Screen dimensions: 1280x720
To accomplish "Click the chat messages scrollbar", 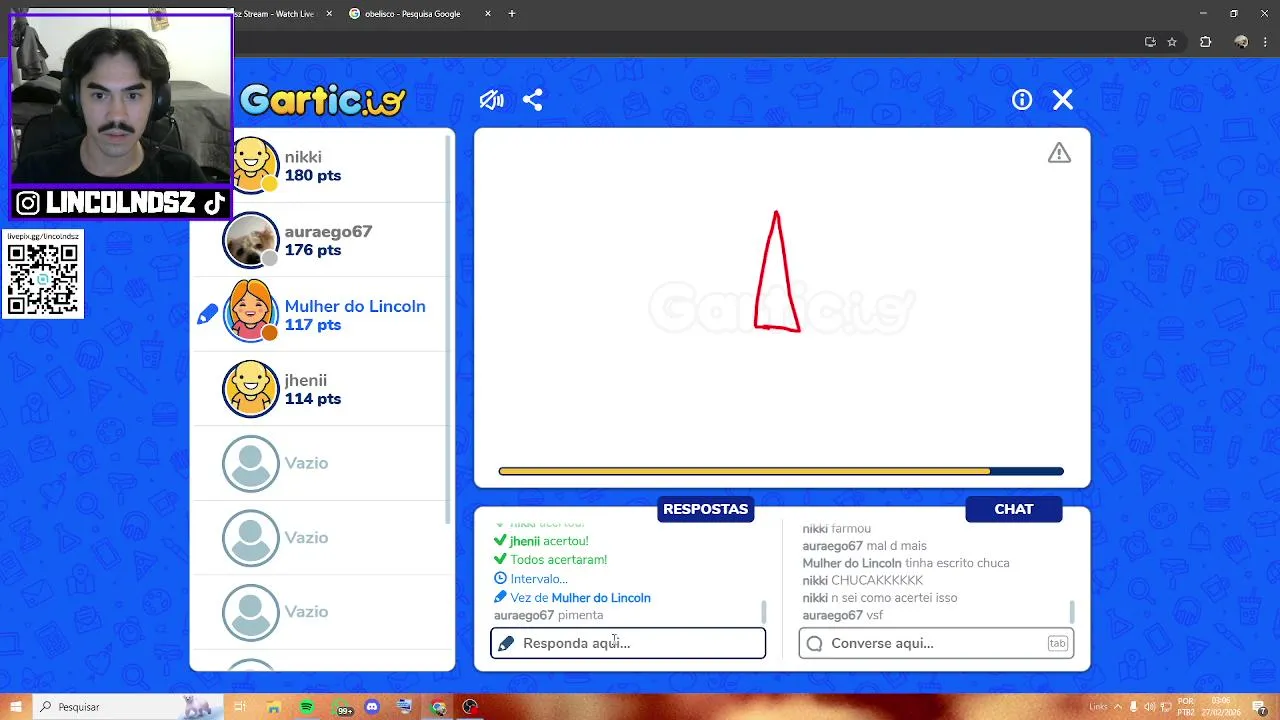I will coord(1072,611).
